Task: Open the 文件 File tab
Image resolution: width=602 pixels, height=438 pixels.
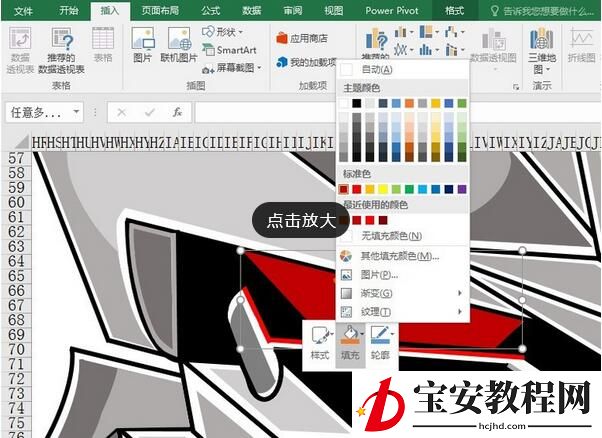Action: 23,11
